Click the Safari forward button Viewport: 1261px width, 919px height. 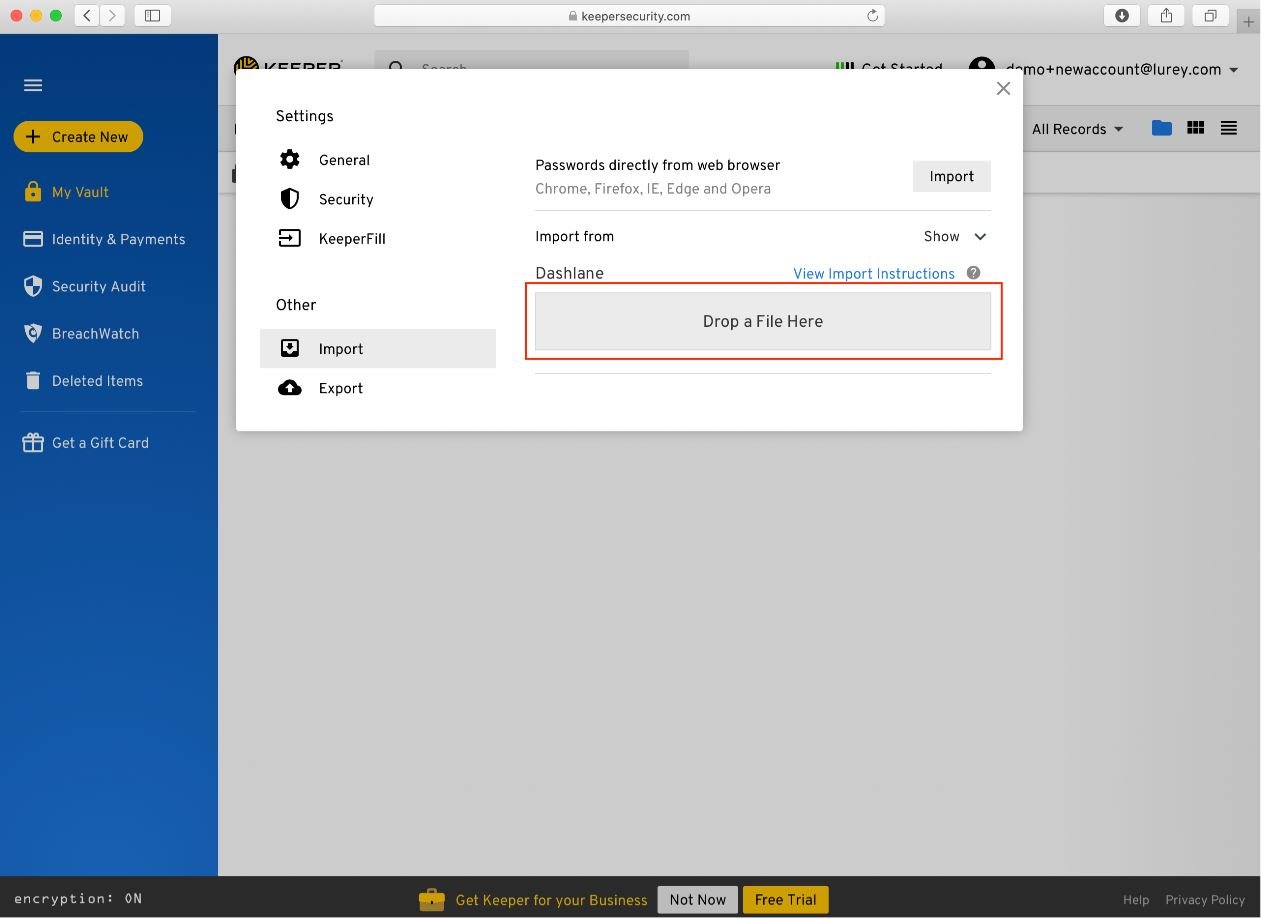coord(113,15)
